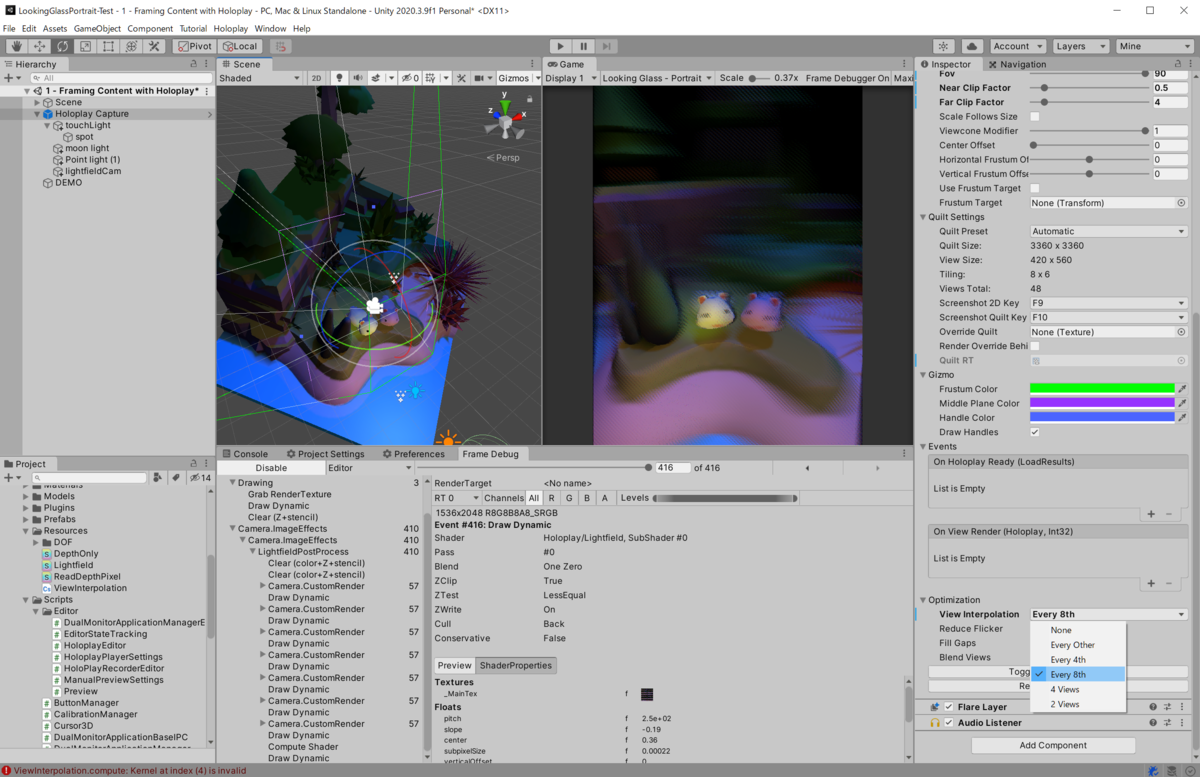Open Mine layout dropdown
This screenshot has width=1200, height=777.
pos(1155,46)
